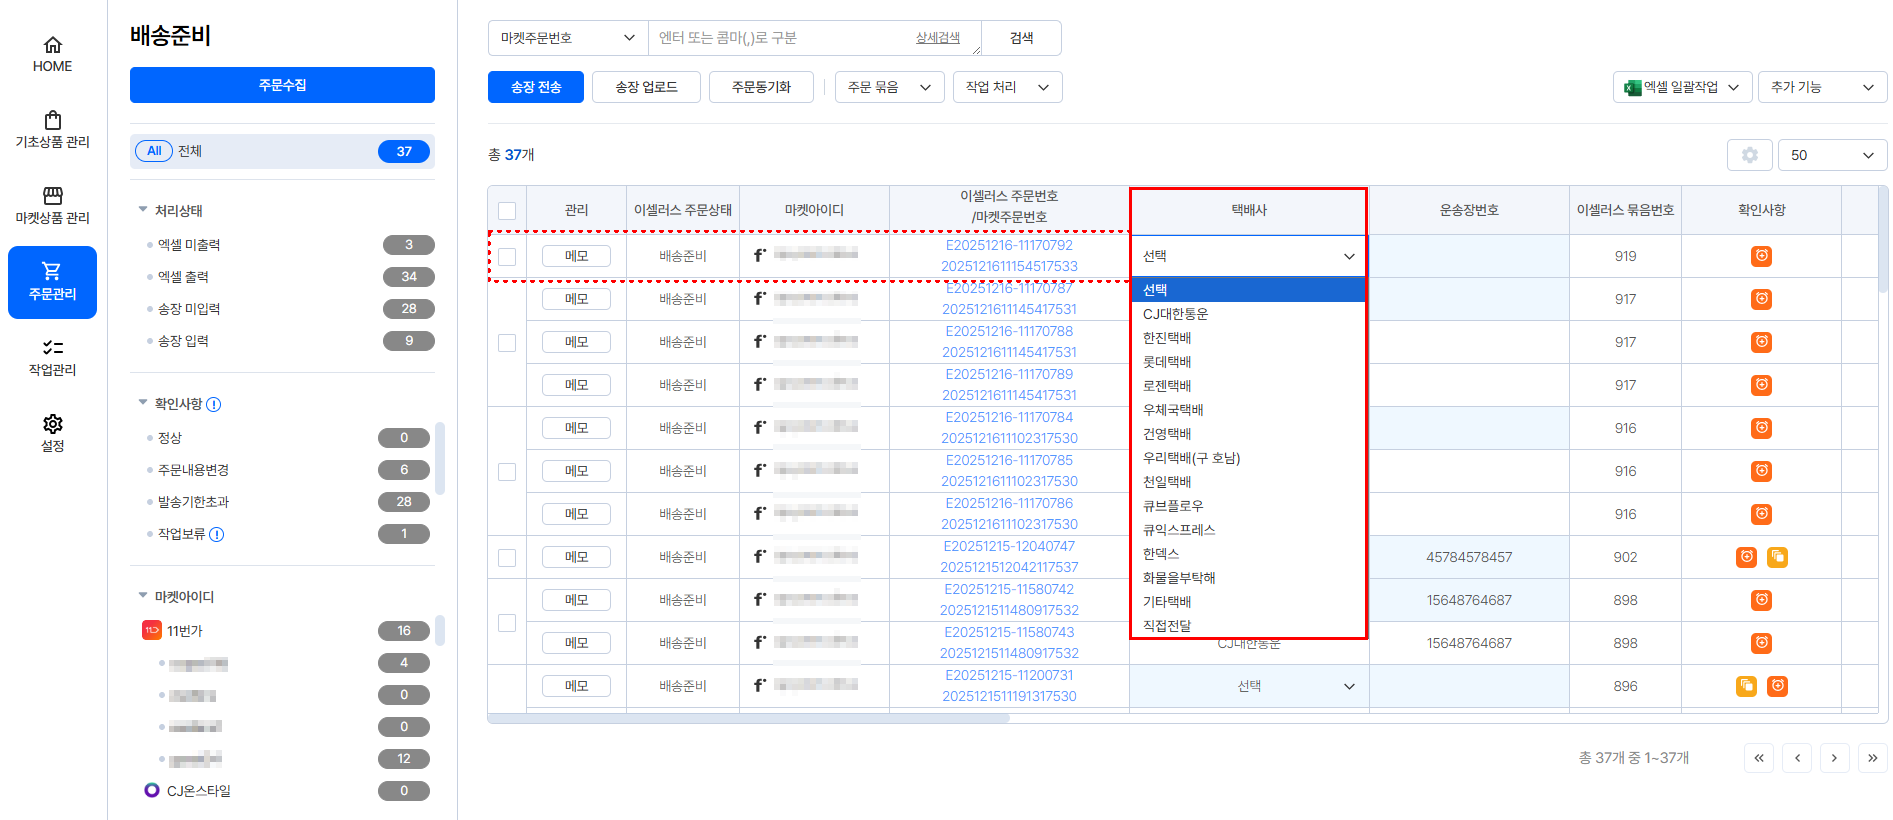Open the 마켓주문번호 search type dropdown
1893x820 pixels.
567,38
